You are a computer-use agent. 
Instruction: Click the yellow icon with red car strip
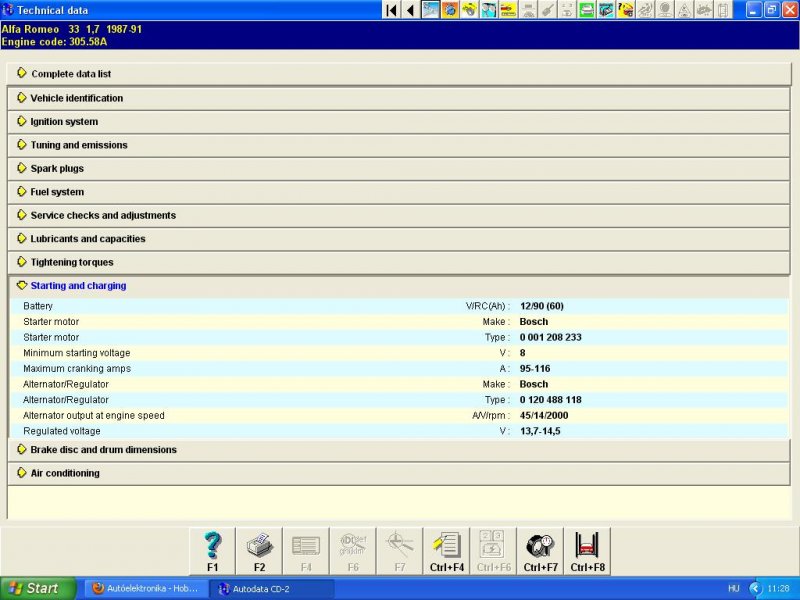(508, 10)
